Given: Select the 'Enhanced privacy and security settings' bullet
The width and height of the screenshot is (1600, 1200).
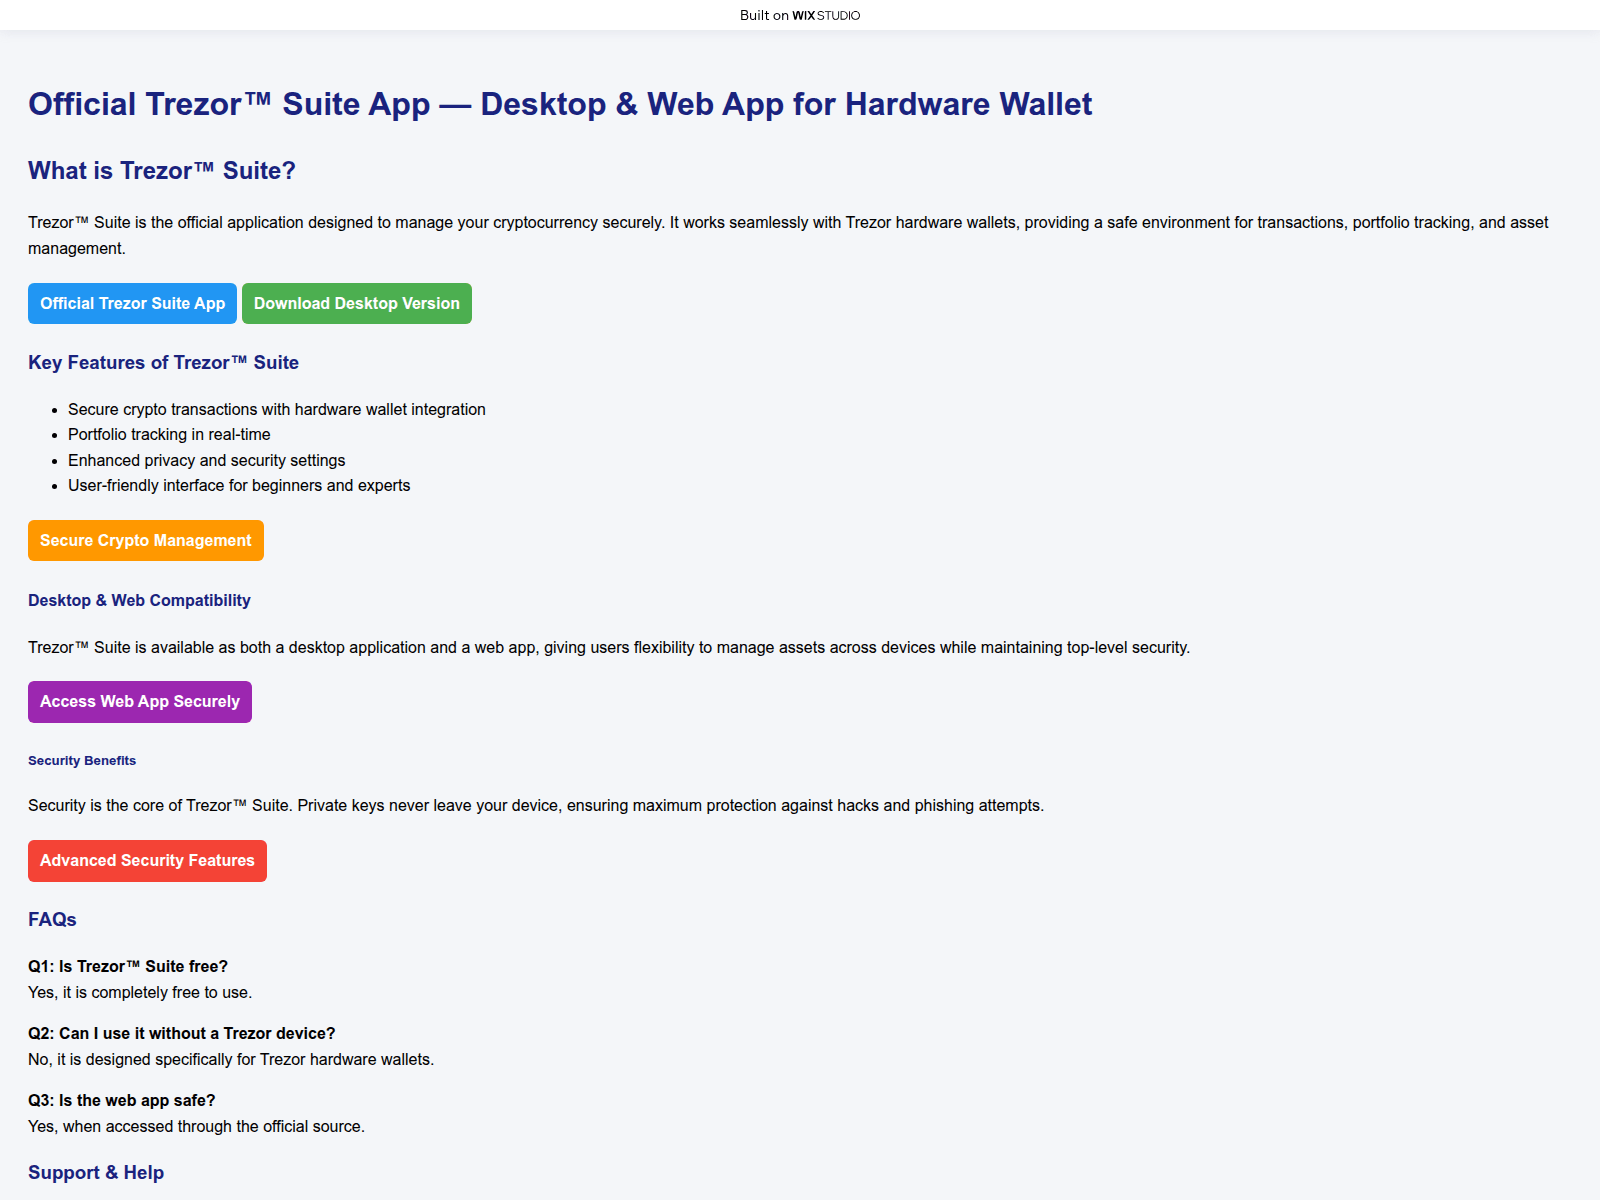Looking at the screenshot, I should 206,461.
